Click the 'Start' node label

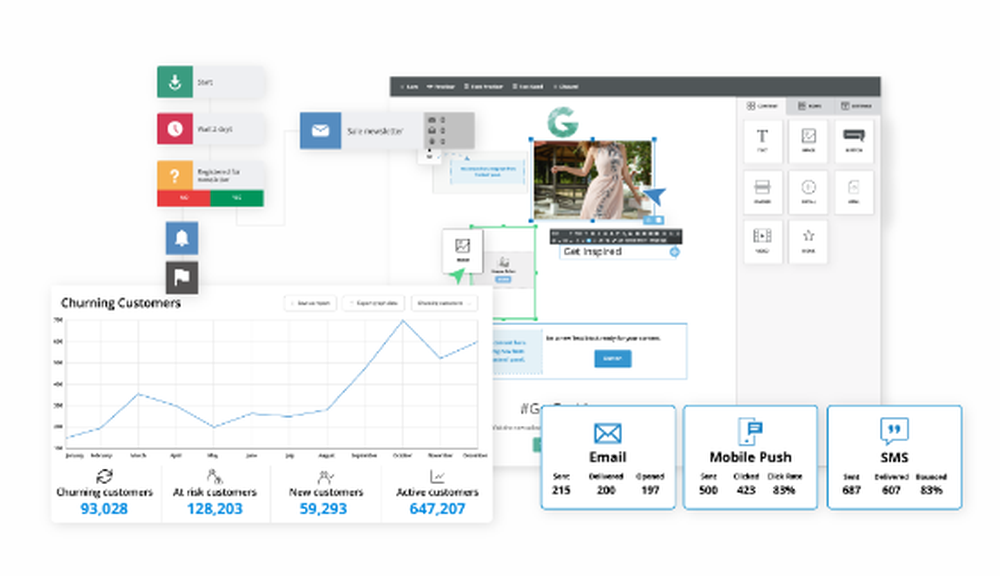coord(205,82)
